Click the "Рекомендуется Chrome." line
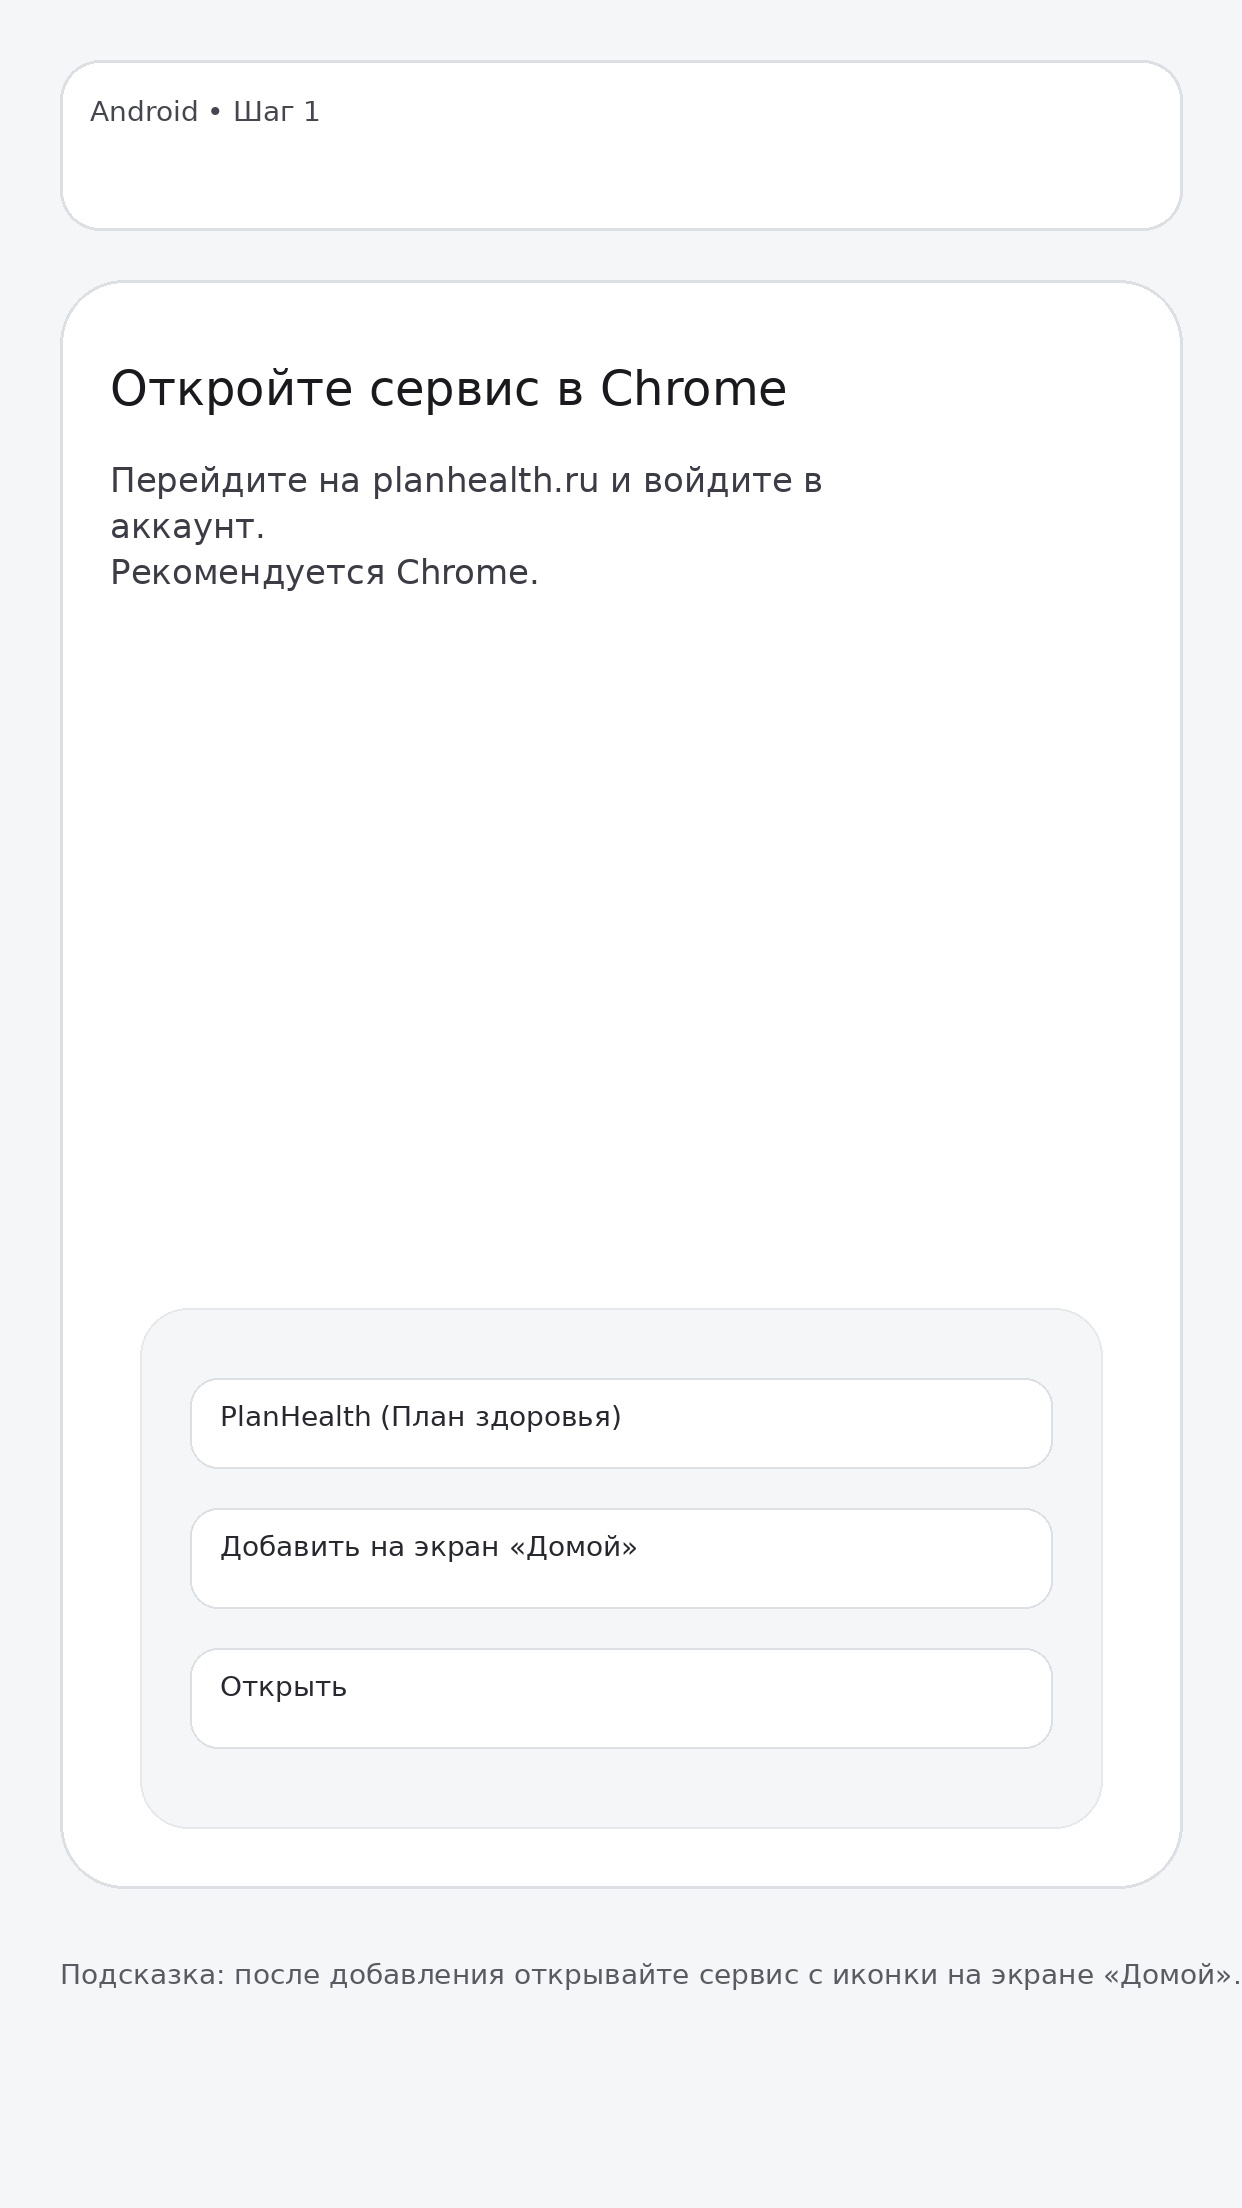1242x2208 pixels. pos(324,573)
